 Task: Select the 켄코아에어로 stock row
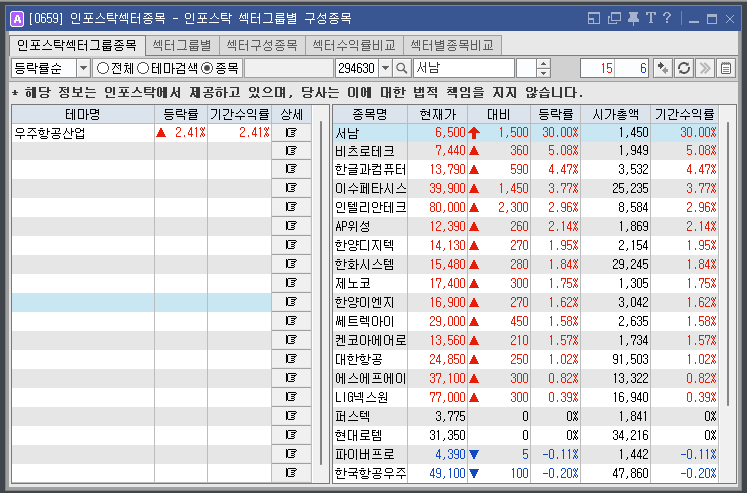tap(525, 341)
